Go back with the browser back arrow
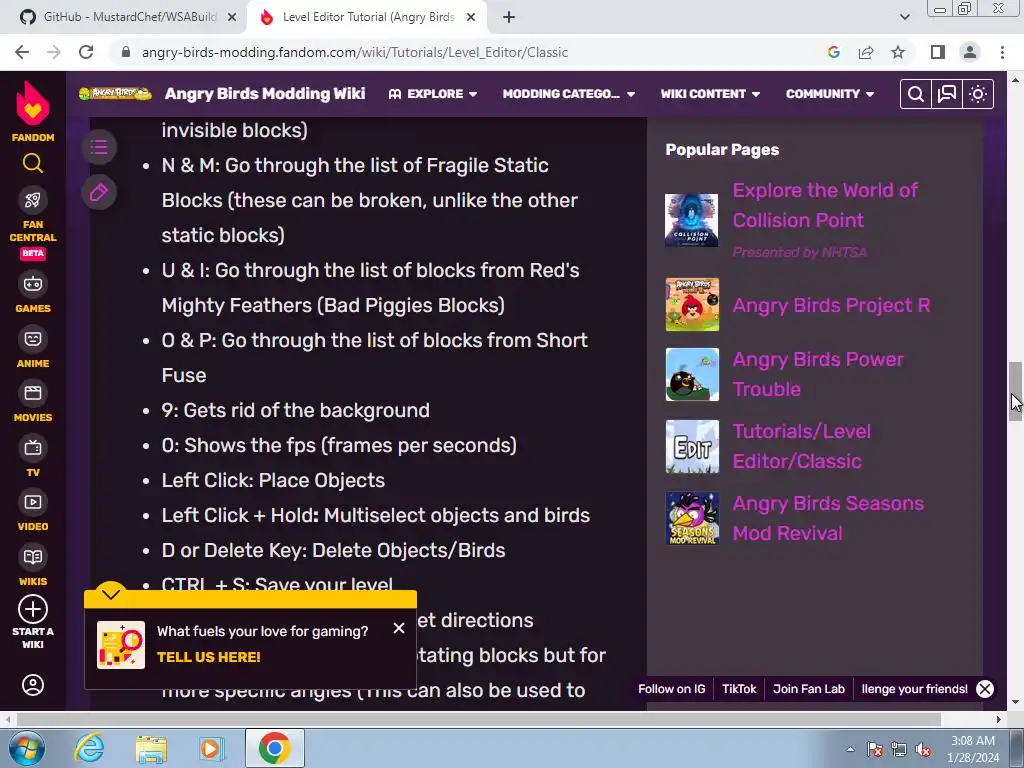 tap(22, 52)
